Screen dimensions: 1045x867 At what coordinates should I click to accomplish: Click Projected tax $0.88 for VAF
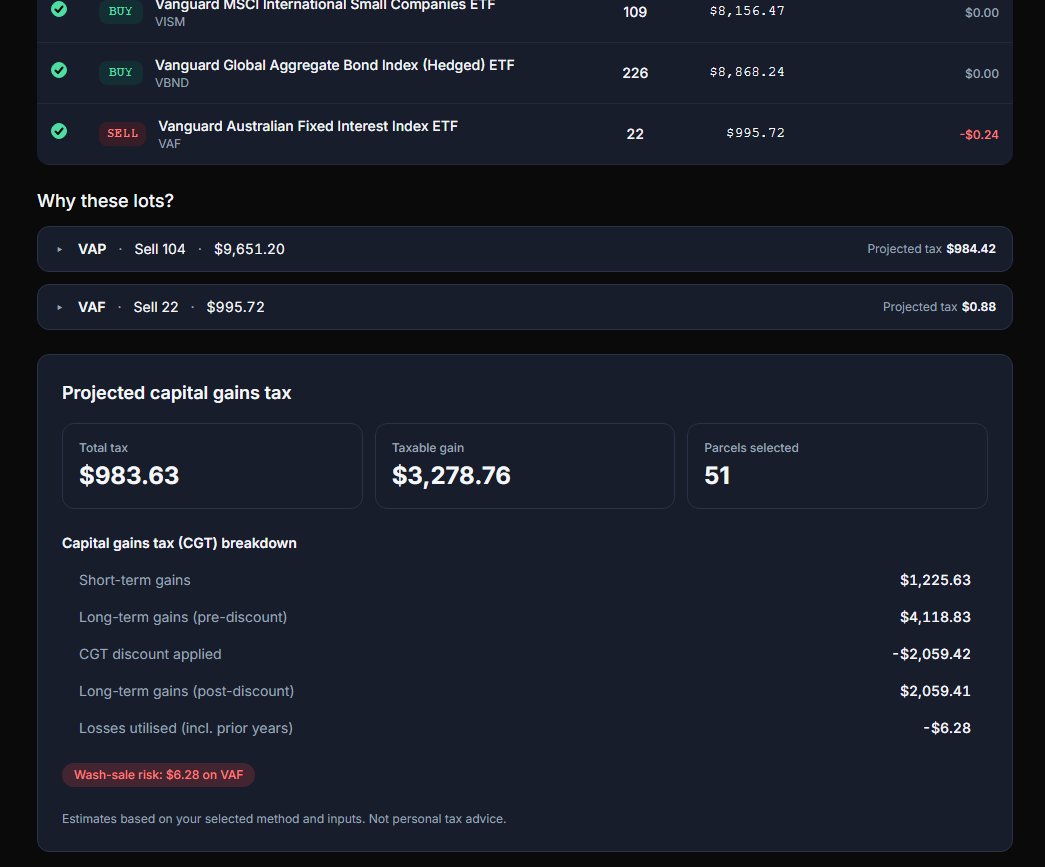click(939, 307)
